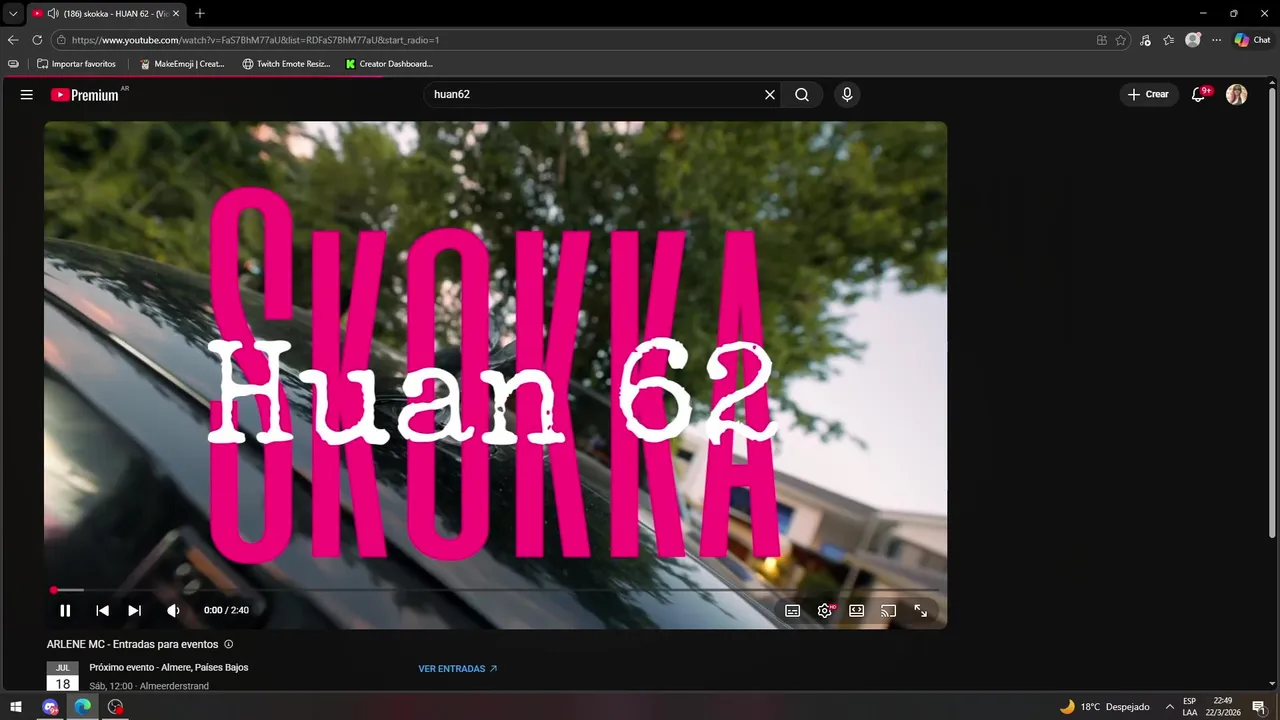The height and width of the screenshot is (720, 1280).
Task: Skip to the next video
Action: pos(135,610)
